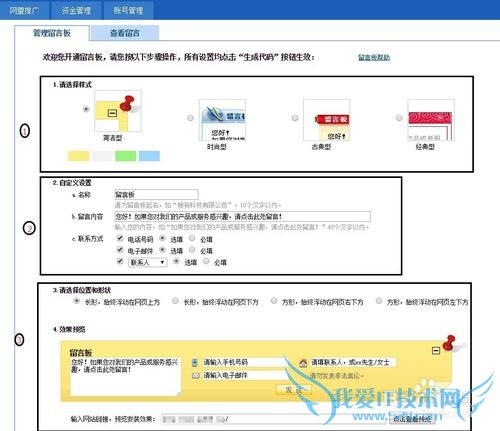
Task: Collapse preview board with minus icon
Action: (x=436, y=351)
